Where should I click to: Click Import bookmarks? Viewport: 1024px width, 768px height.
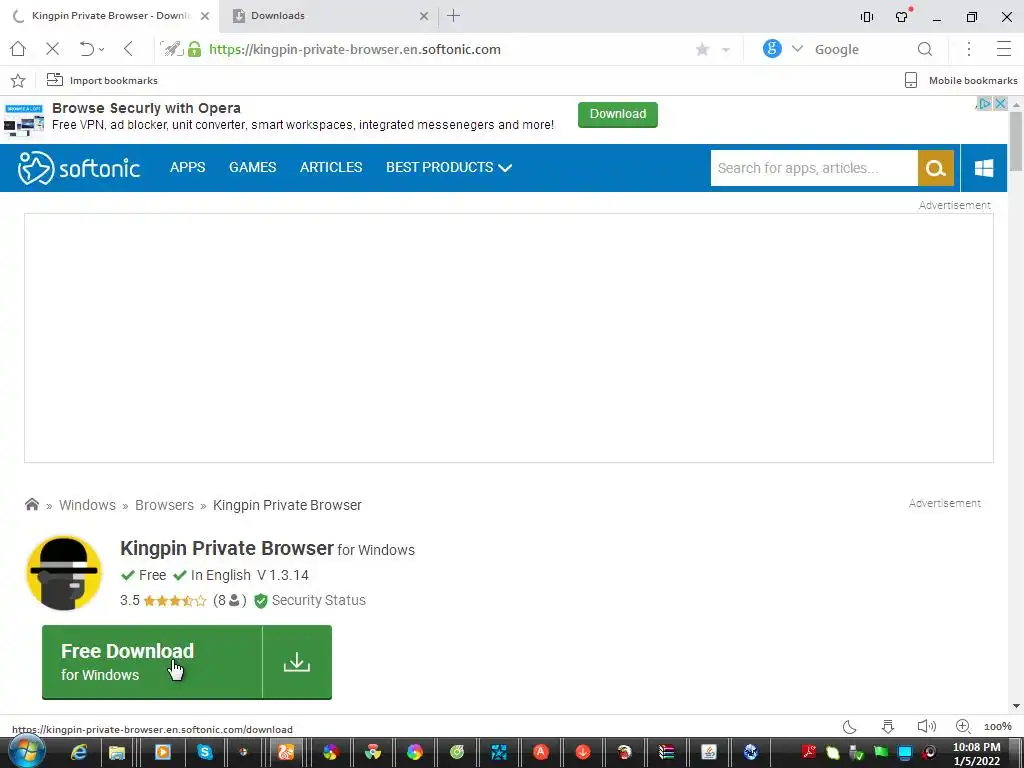(x=102, y=80)
